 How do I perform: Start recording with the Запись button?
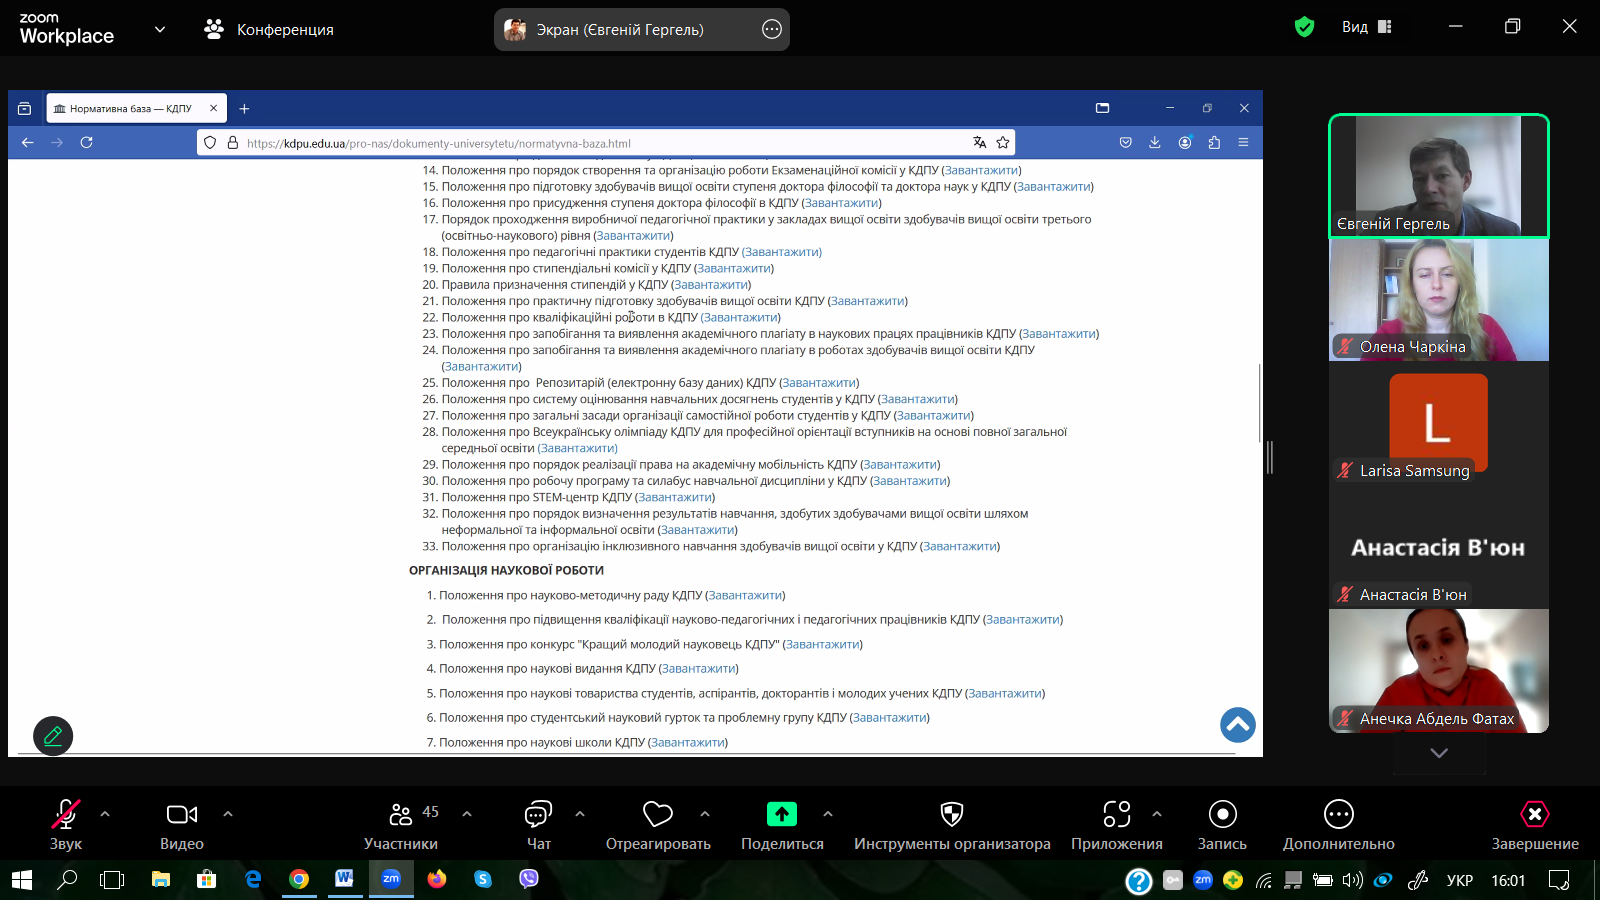pos(1222,824)
